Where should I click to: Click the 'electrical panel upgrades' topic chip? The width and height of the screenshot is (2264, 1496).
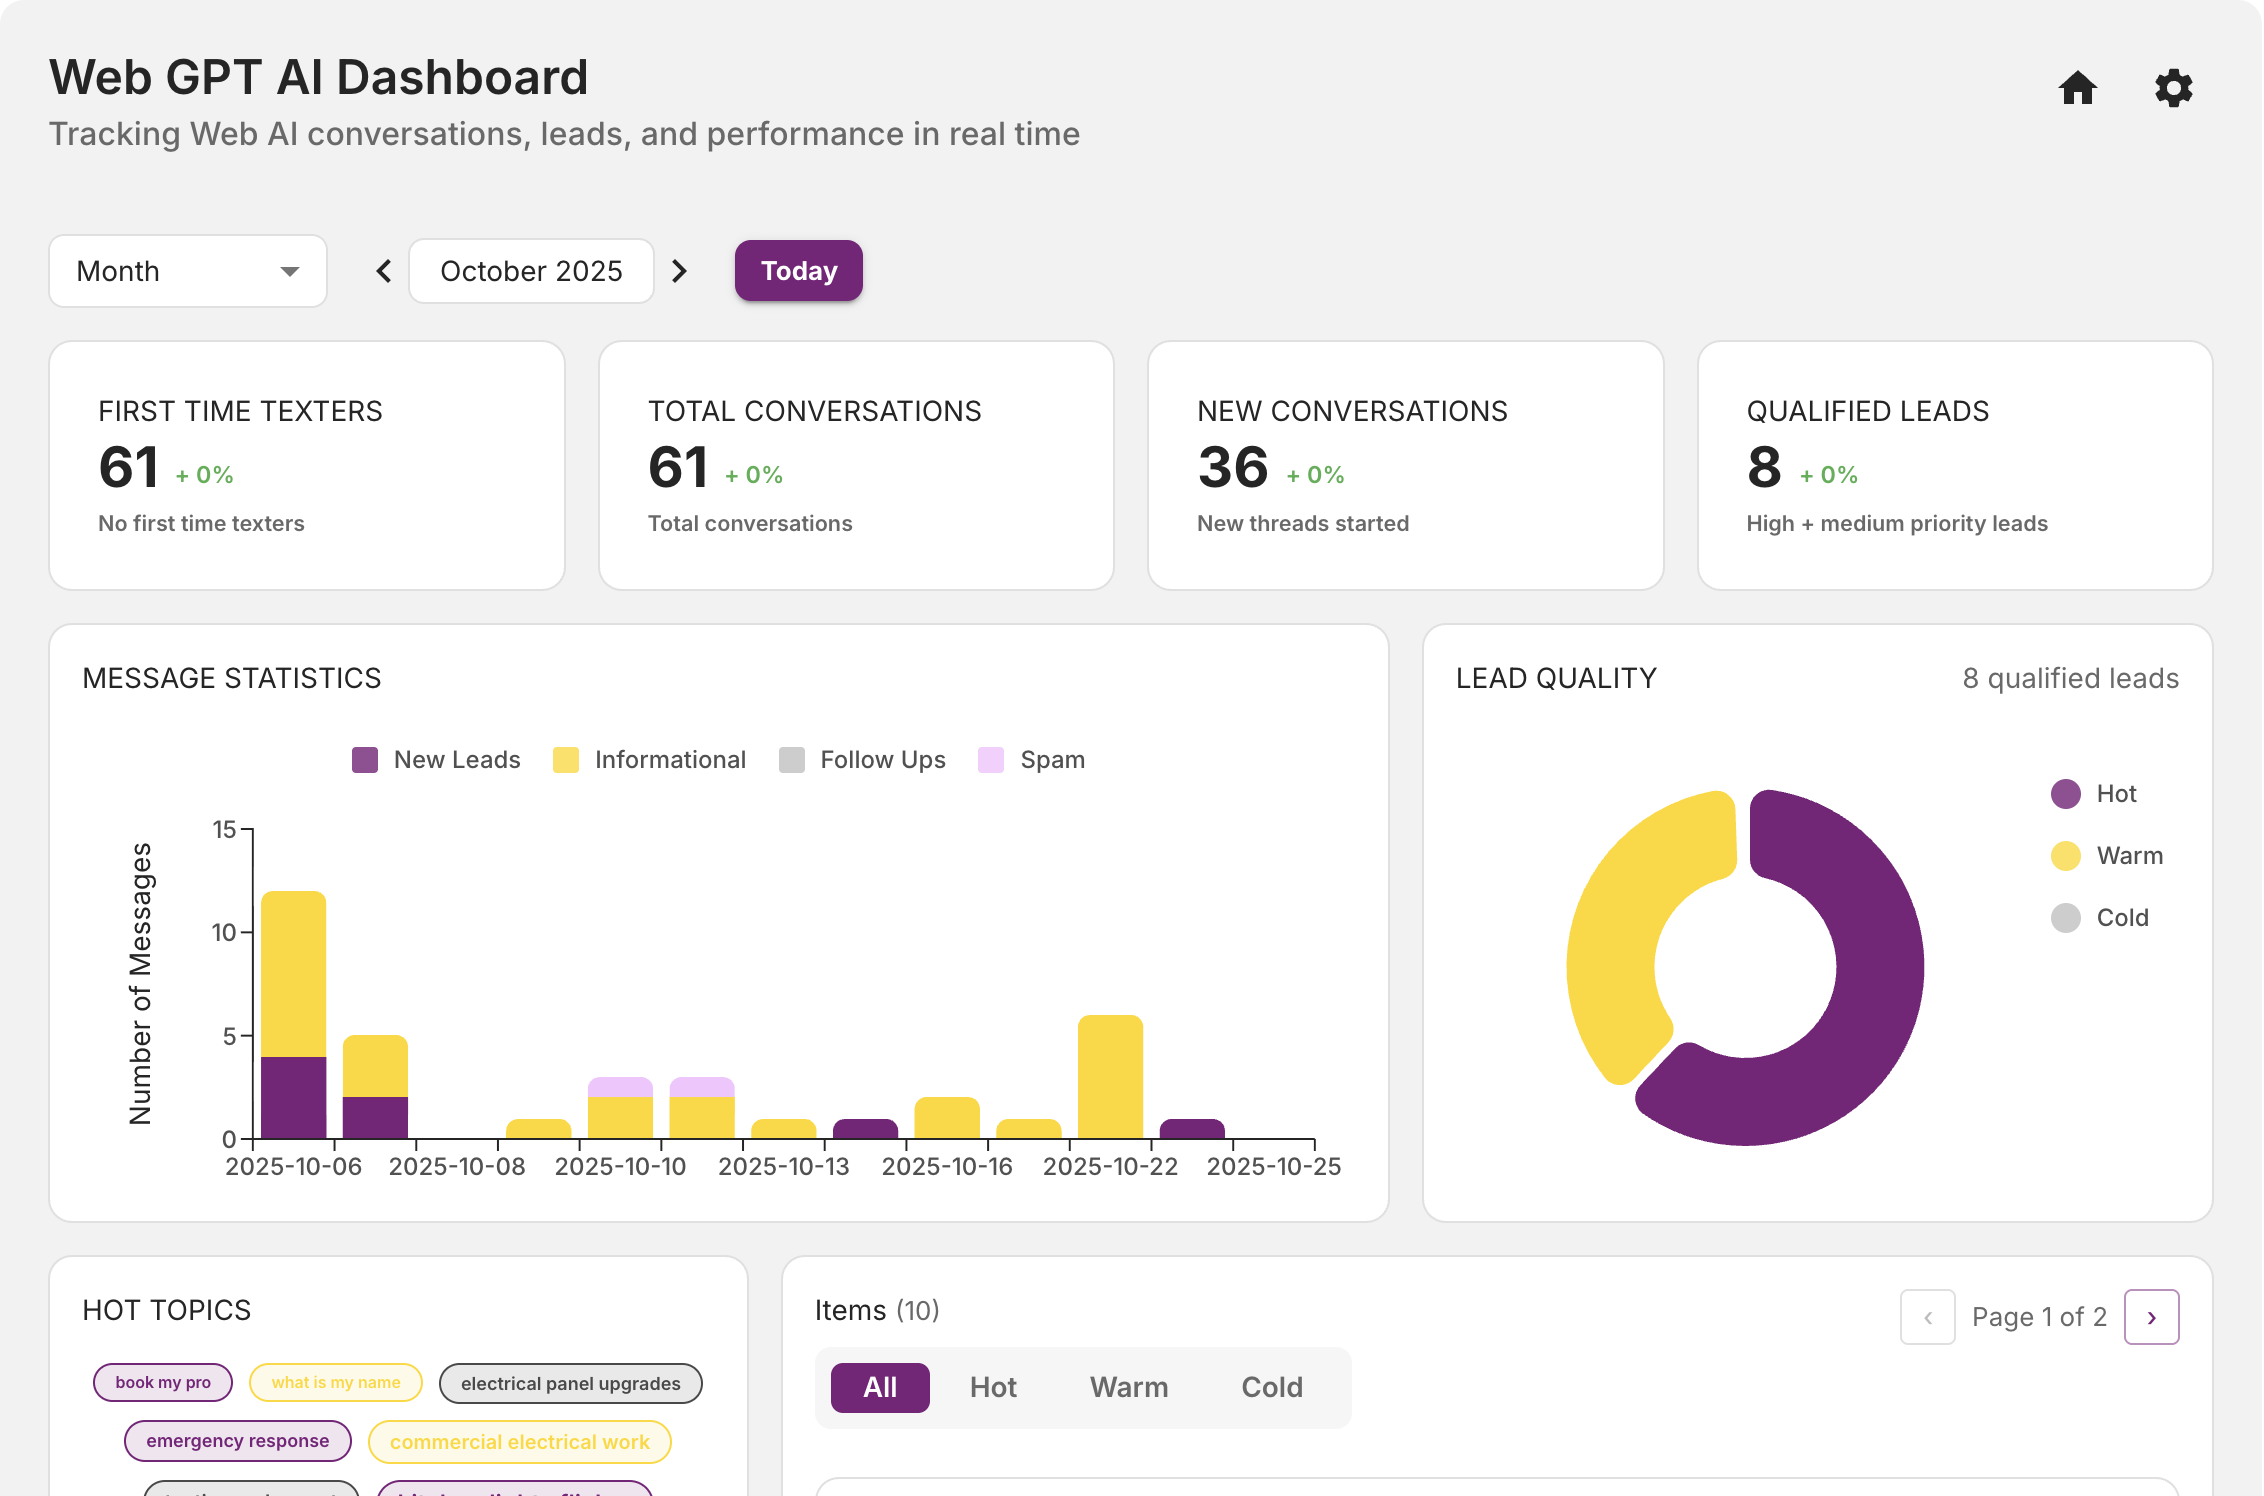click(x=570, y=1383)
